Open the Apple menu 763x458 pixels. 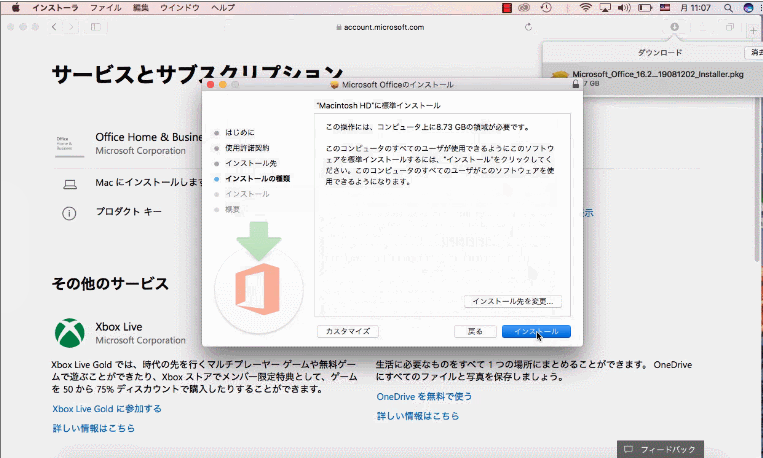[x=16, y=7]
